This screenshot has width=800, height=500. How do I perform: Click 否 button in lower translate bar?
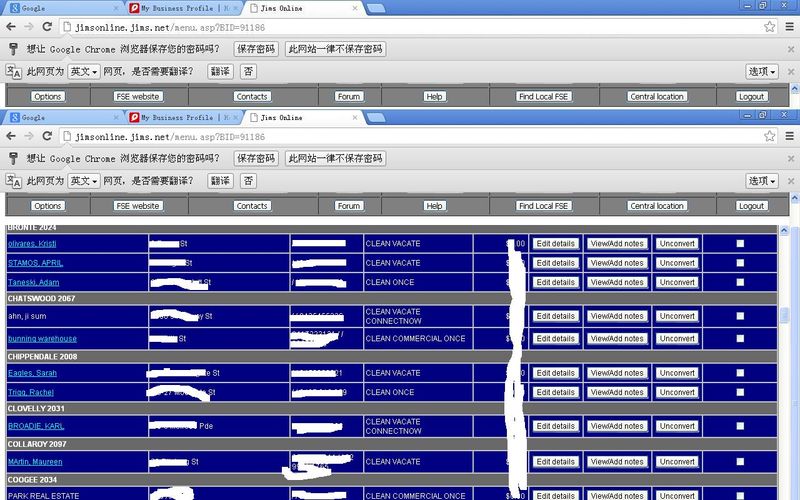[248, 181]
